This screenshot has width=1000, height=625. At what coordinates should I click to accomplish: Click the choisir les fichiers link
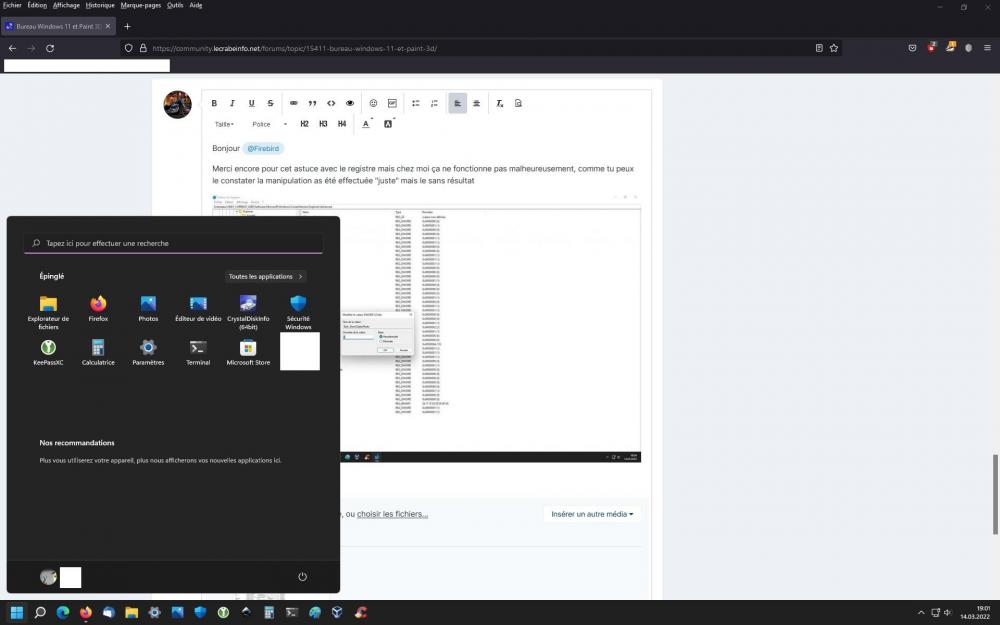pos(390,513)
